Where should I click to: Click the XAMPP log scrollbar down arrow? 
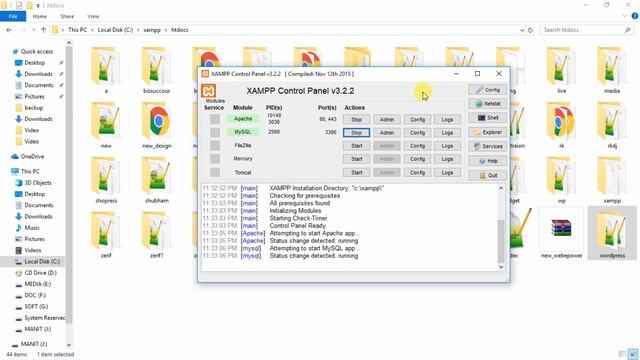click(x=501, y=267)
